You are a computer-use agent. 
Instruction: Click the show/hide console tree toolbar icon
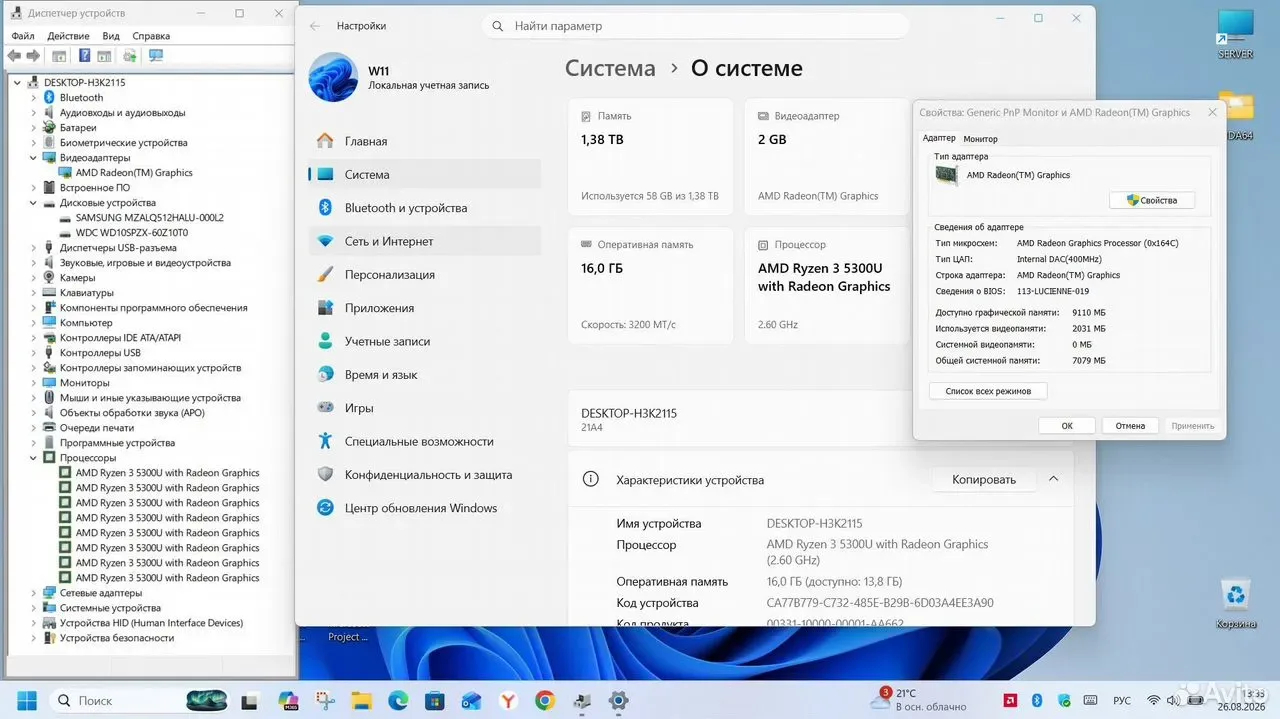click(59, 56)
